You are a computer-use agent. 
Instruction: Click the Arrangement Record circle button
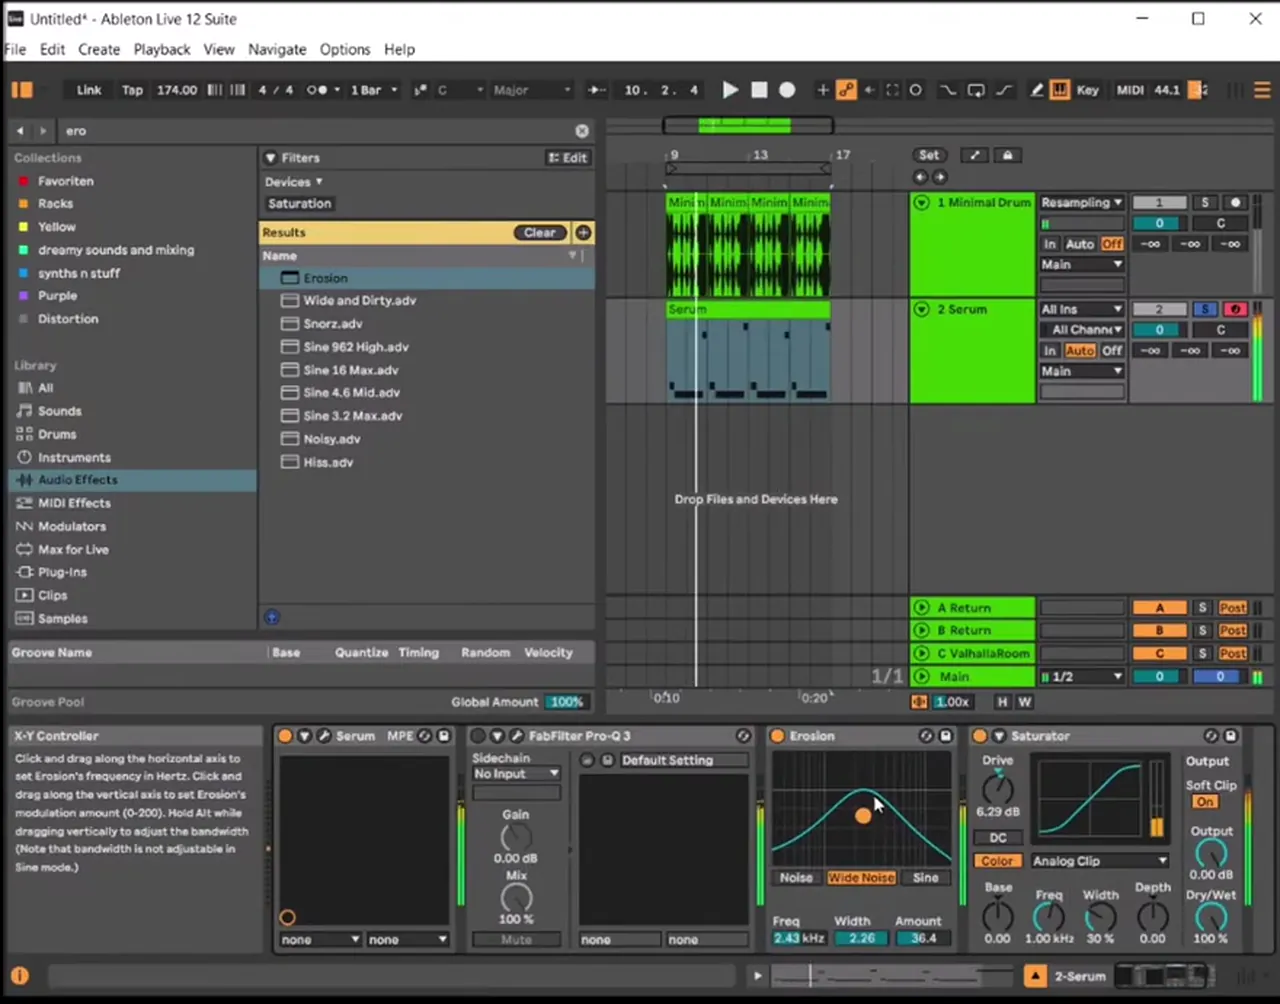coord(787,90)
